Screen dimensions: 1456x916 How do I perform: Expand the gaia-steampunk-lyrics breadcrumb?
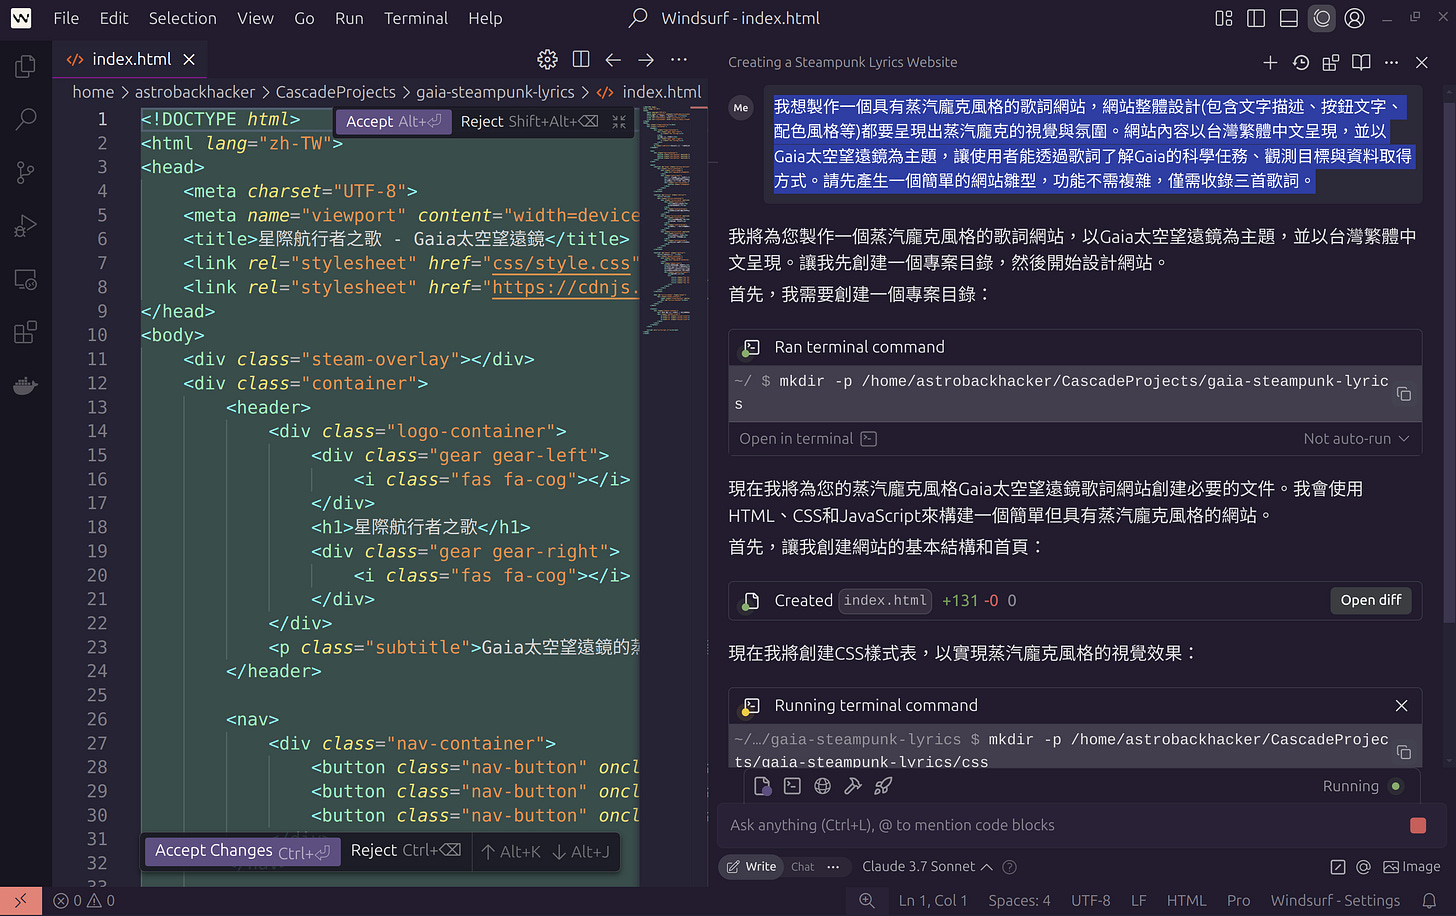[495, 92]
